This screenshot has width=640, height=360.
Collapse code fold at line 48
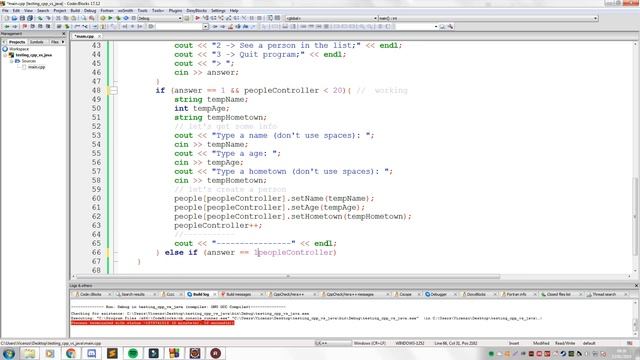[x=114, y=91]
